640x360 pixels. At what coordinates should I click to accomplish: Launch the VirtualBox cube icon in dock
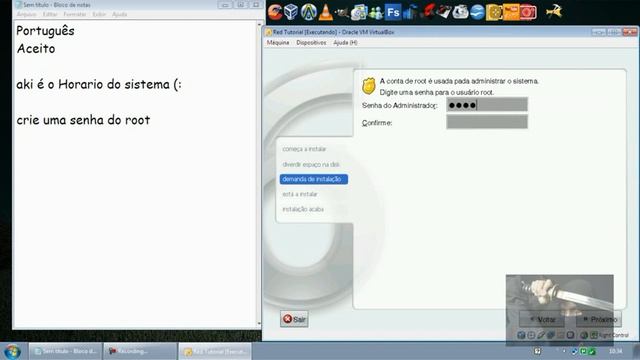[x=291, y=11]
